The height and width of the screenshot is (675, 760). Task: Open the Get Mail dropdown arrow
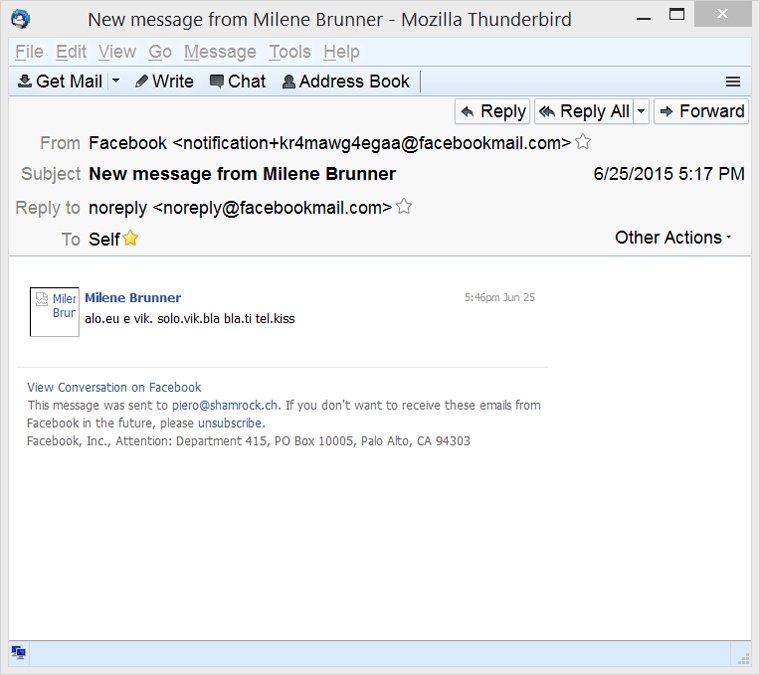pyautogui.click(x=116, y=82)
